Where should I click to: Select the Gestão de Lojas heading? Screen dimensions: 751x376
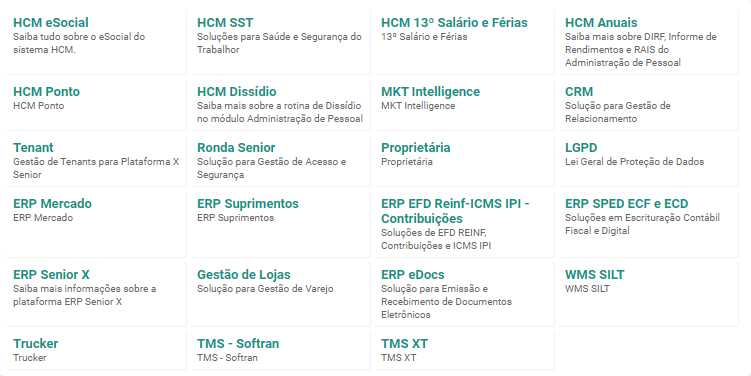[x=244, y=274]
